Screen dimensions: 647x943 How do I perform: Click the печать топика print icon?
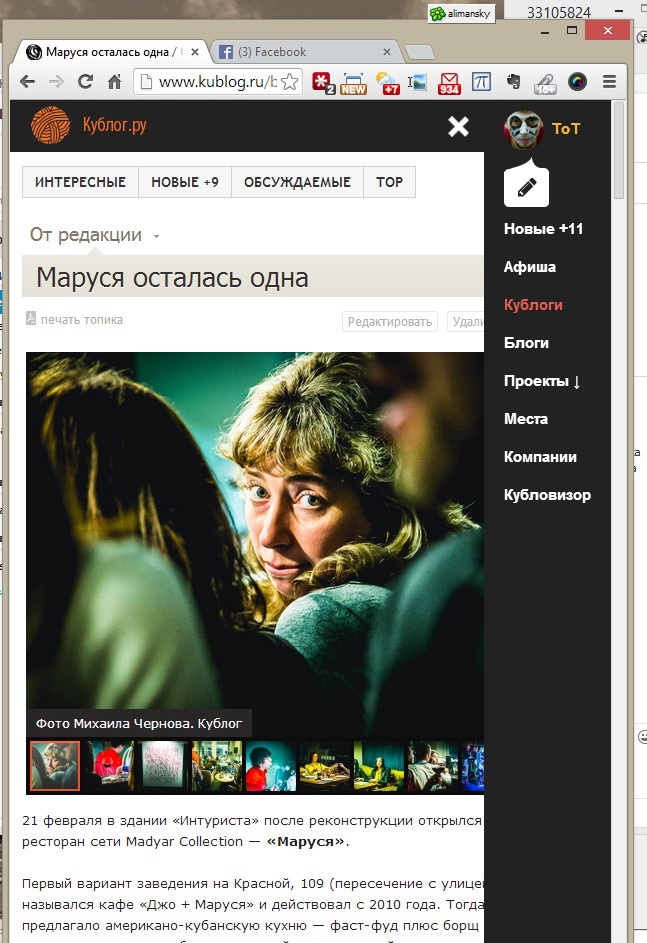(31, 318)
